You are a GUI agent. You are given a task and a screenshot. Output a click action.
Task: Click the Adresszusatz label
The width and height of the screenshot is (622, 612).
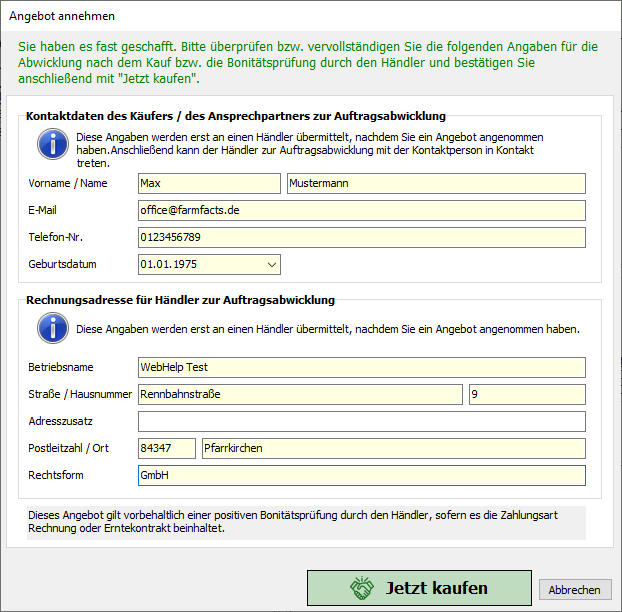coord(60,421)
